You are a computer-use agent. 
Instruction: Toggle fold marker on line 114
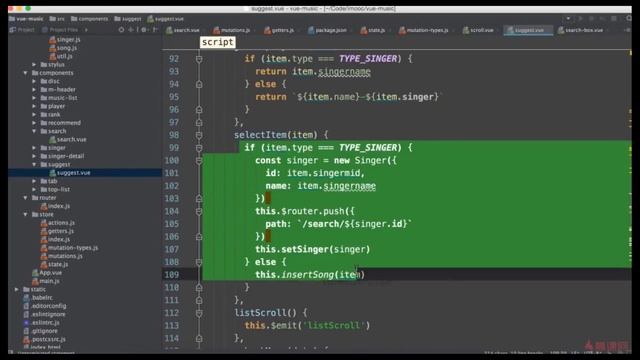(x=199, y=338)
